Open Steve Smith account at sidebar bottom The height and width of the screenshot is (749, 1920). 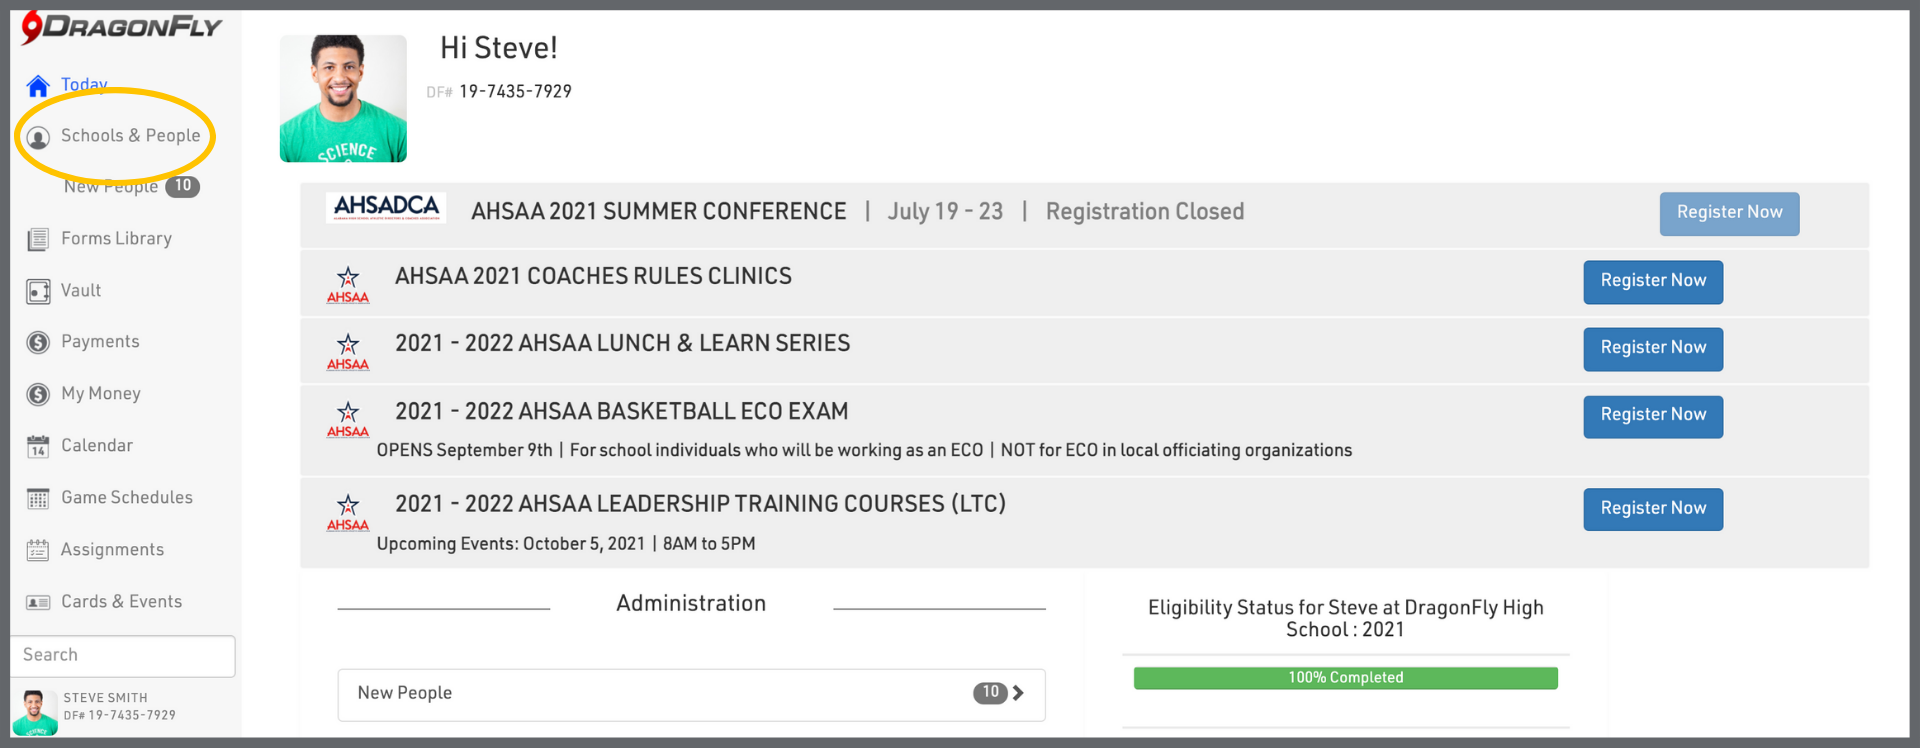[x=105, y=707]
